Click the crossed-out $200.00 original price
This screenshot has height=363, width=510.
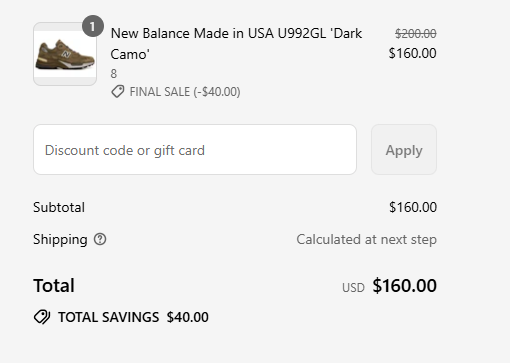tap(416, 33)
